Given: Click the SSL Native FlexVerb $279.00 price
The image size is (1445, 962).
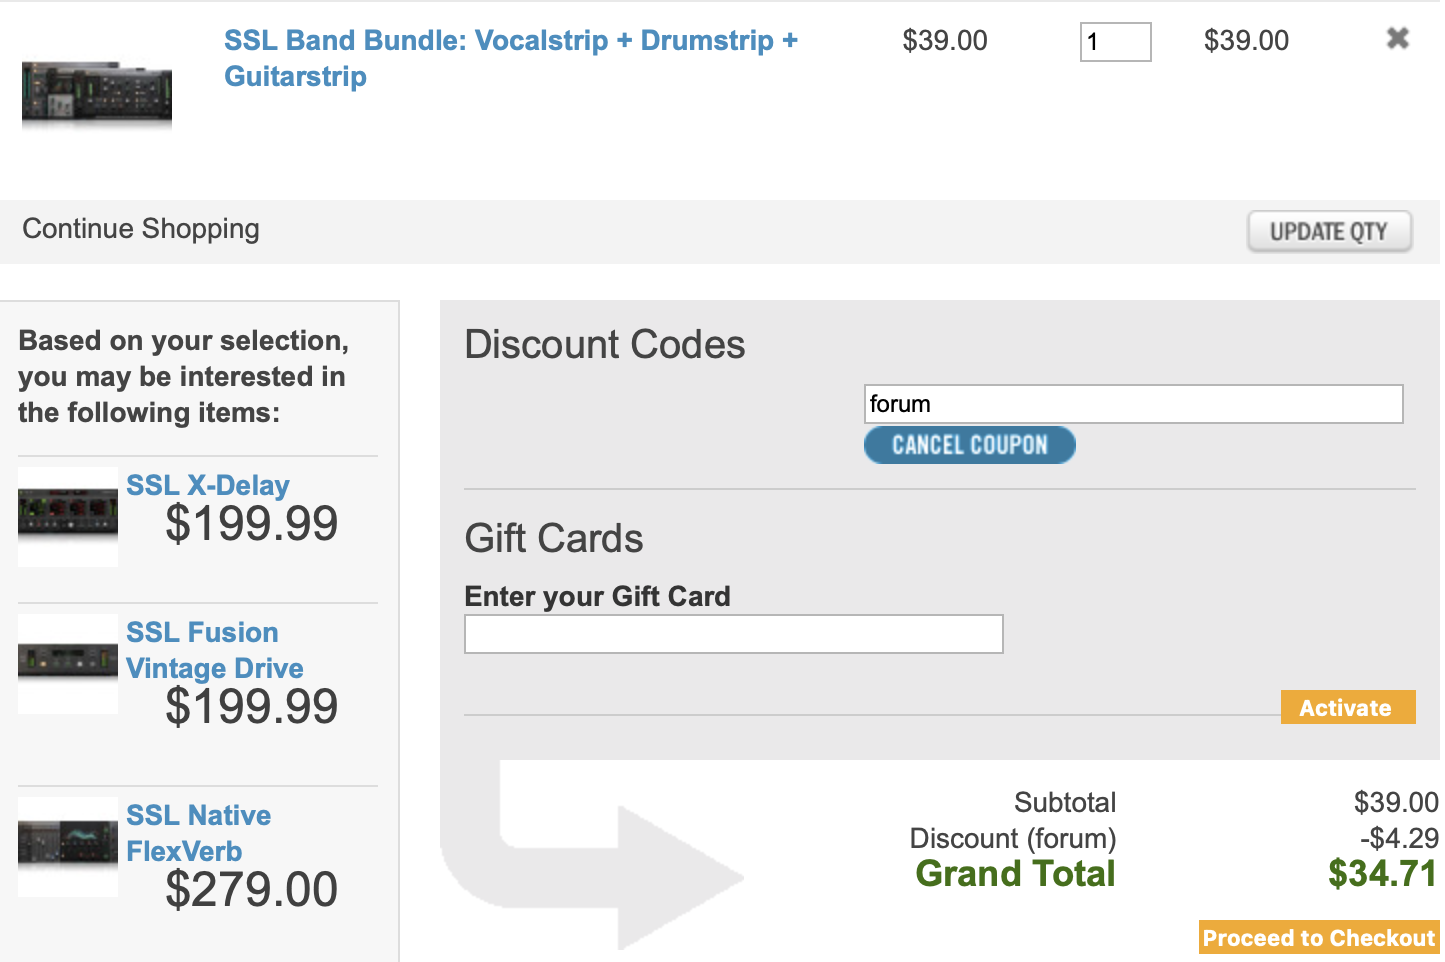Looking at the screenshot, I should point(252,889).
